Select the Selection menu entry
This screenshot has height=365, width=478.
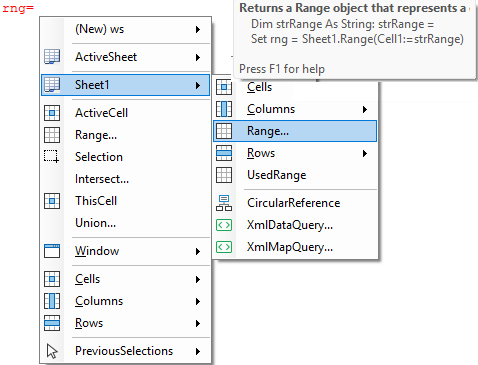point(125,157)
